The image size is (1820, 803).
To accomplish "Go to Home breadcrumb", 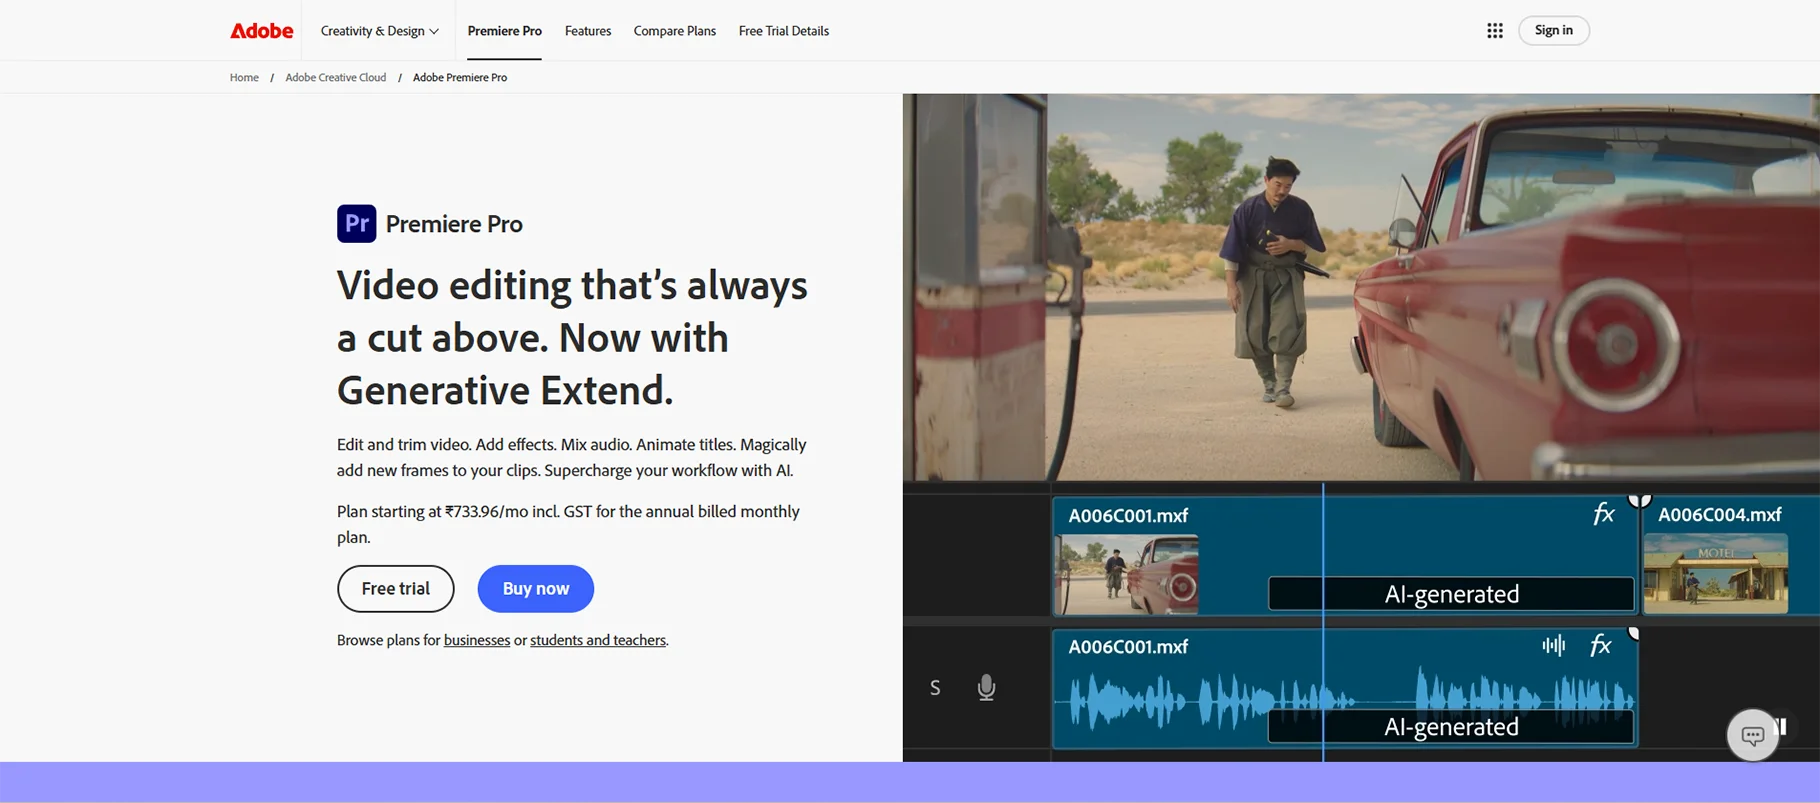I will tap(244, 77).
